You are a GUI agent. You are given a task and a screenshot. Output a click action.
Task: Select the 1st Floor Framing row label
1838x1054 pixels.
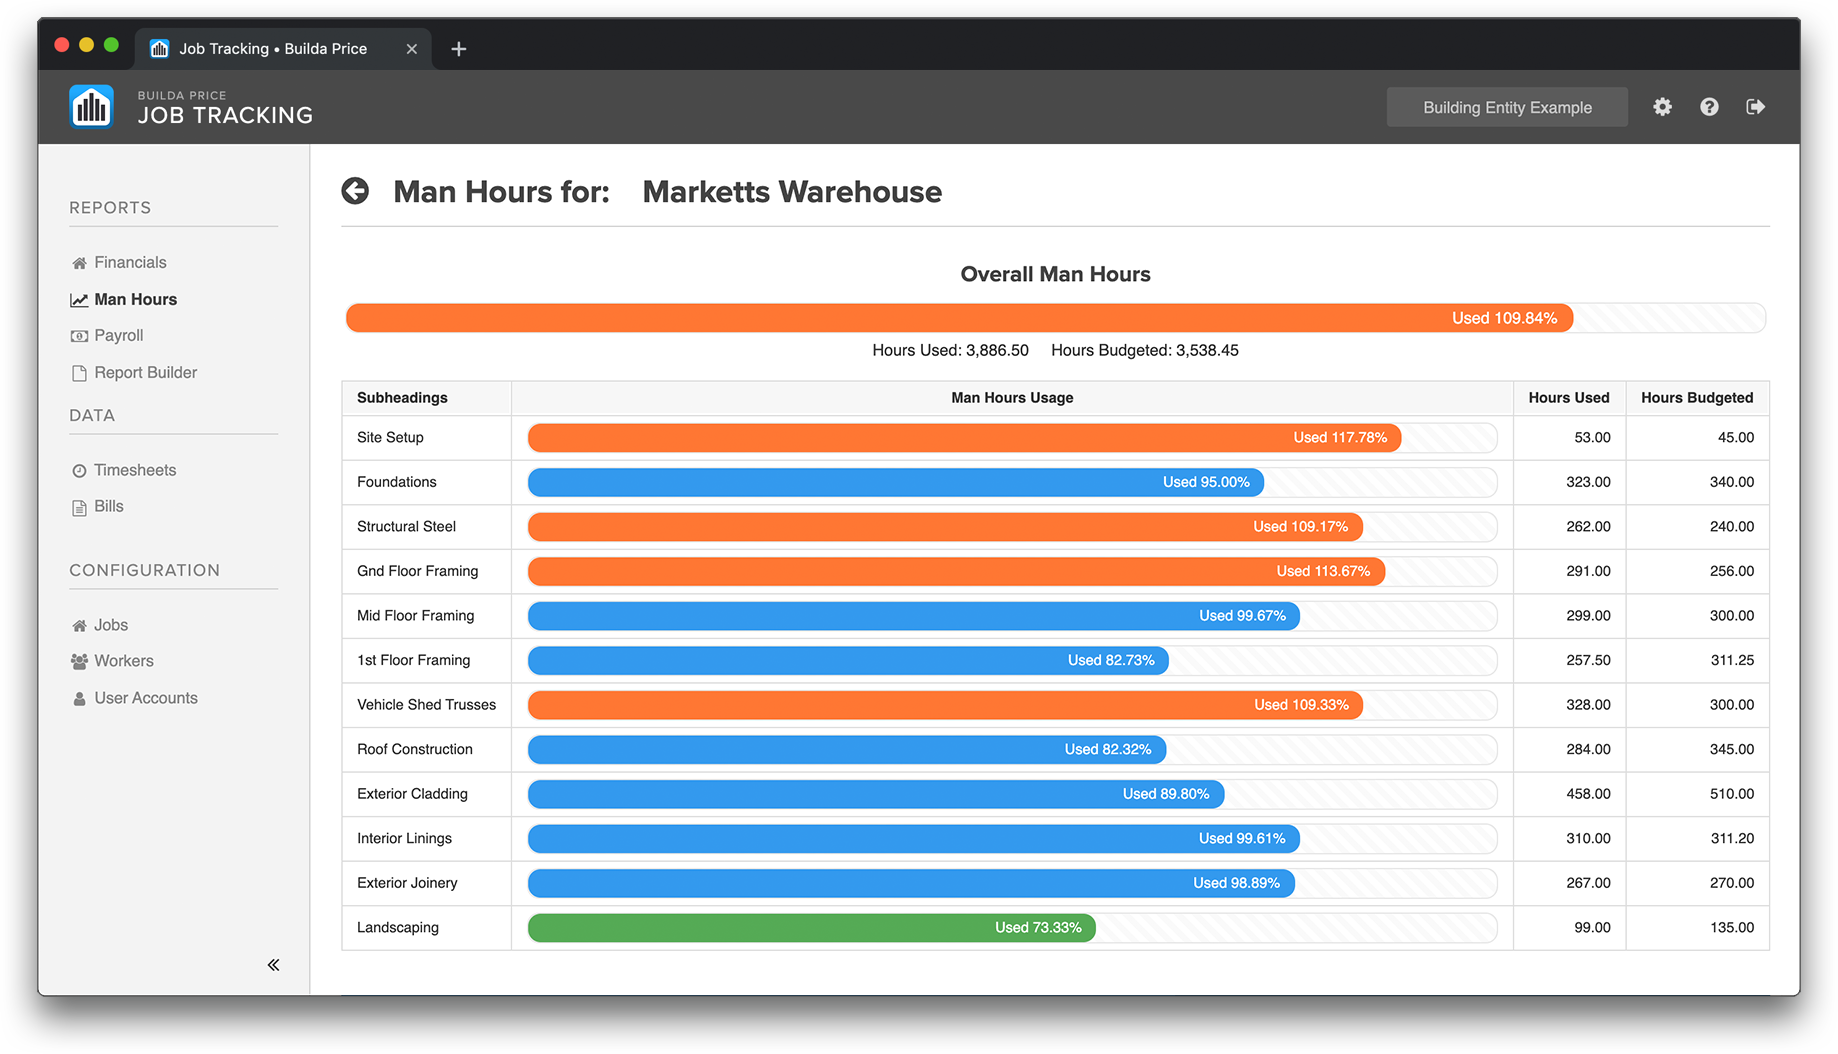coord(413,660)
